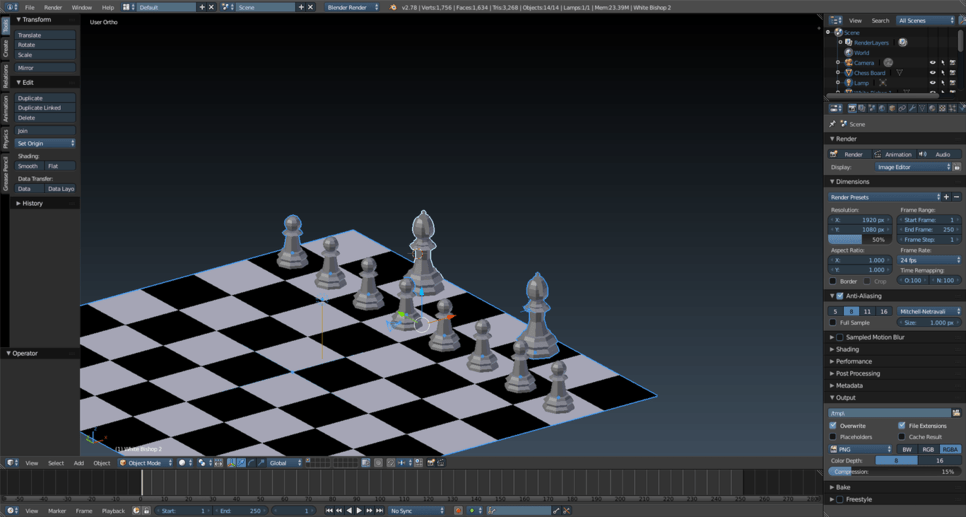Click the Chess Board item in outliner

point(869,73)
